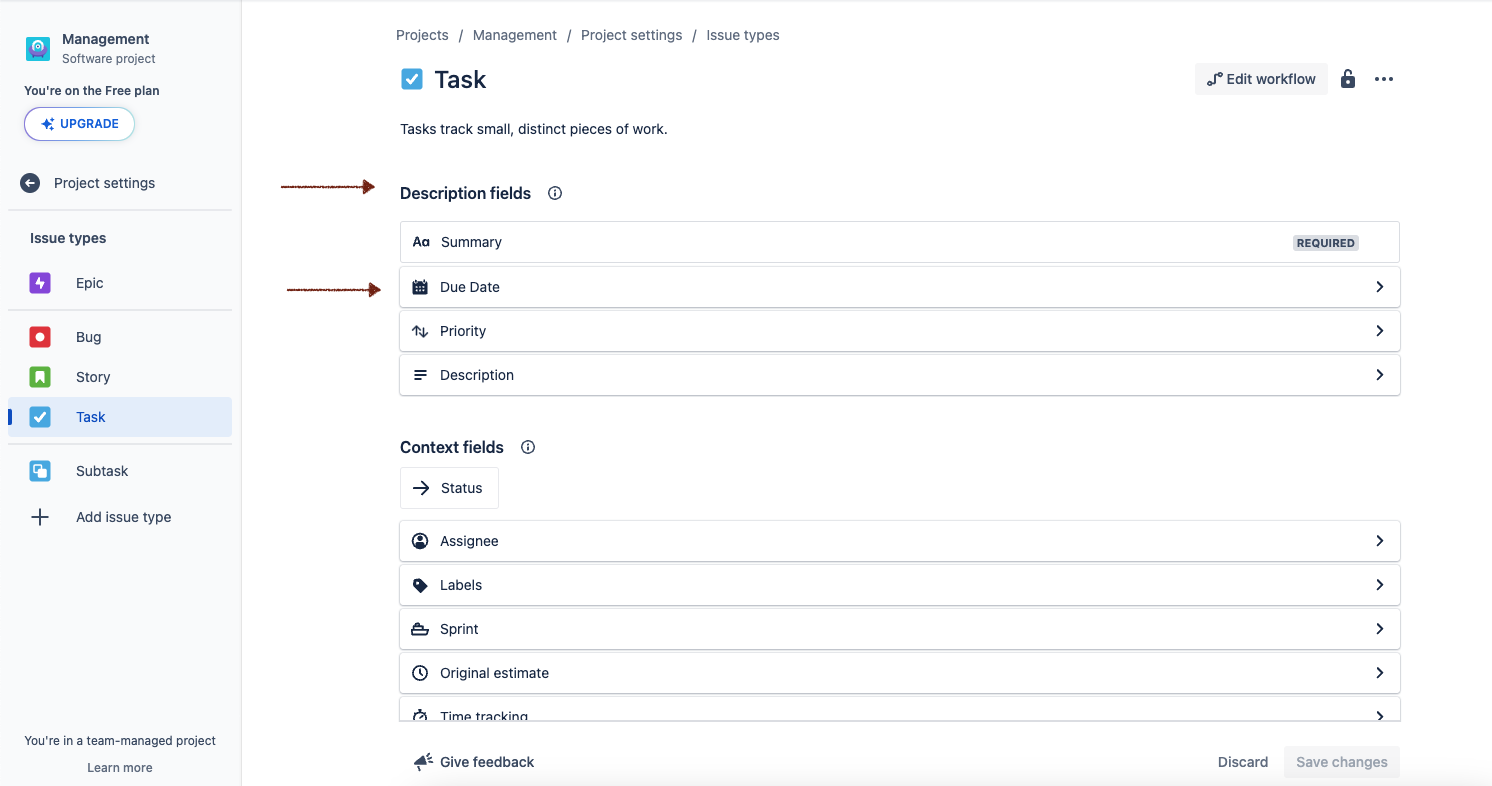Click the back arrow beside Project settings

pos(29,183)
